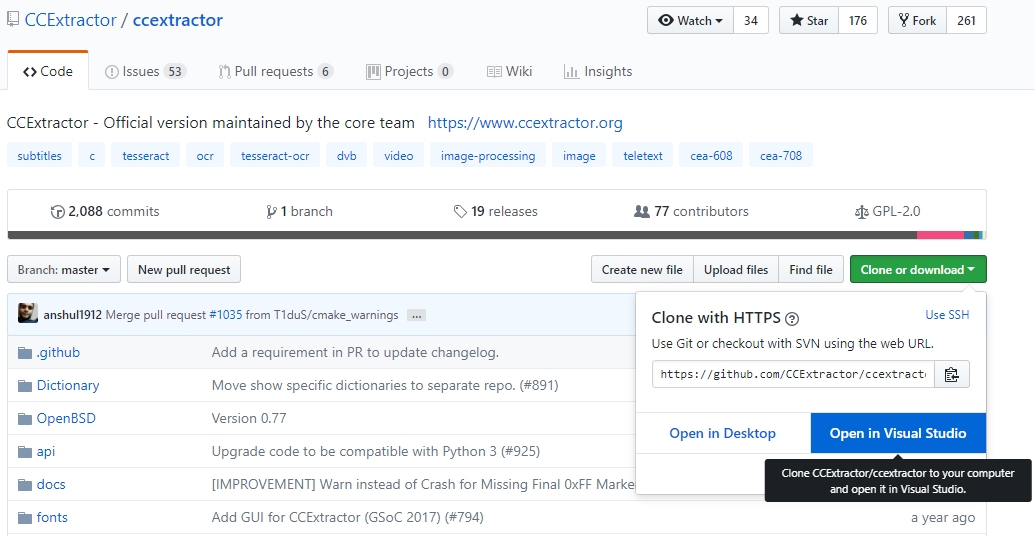Toggle the Clone or download dropdown
1035x536 pixels.
[x=918, y=269]
